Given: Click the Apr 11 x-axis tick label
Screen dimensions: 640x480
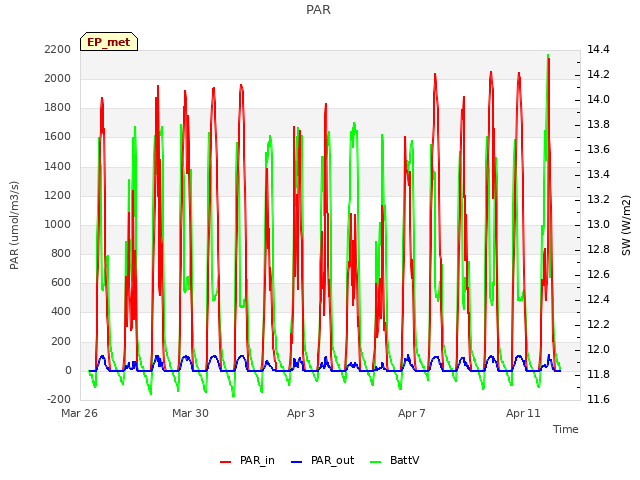Looking at the screenshot, I should pos(523,413).
